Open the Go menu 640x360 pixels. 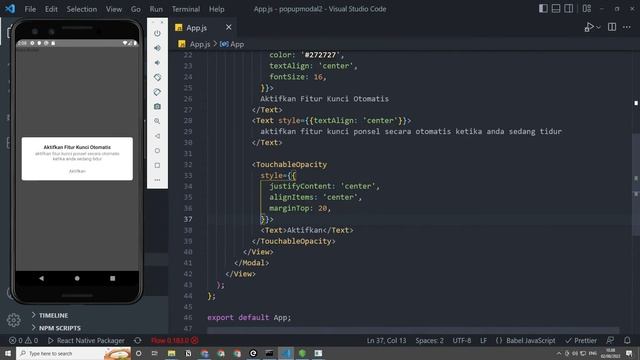coord(136,9)
